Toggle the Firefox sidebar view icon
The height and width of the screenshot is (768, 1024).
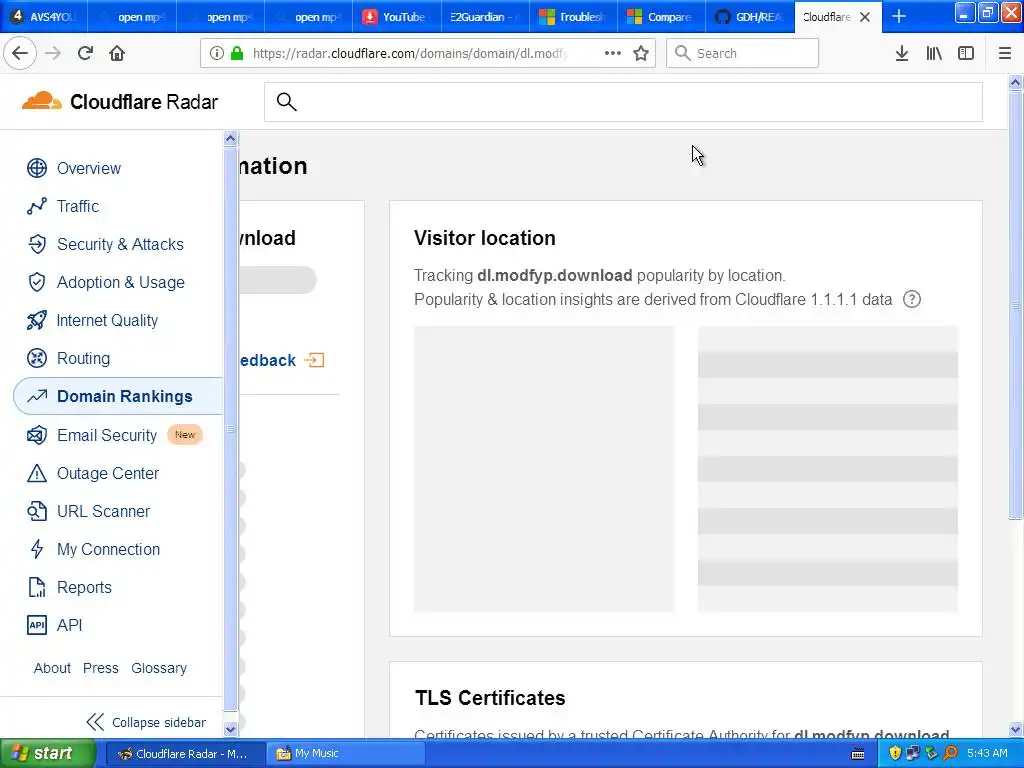coord(966,54)
